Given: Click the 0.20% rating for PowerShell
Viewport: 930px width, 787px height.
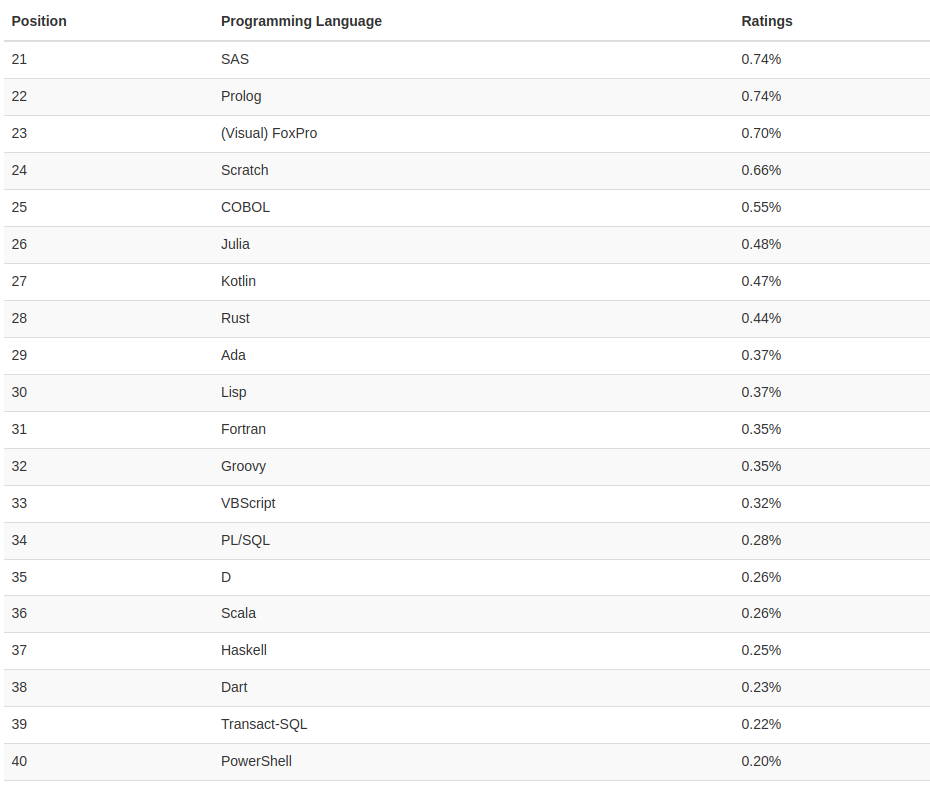Looking at the screenshot, I should 761,761.
